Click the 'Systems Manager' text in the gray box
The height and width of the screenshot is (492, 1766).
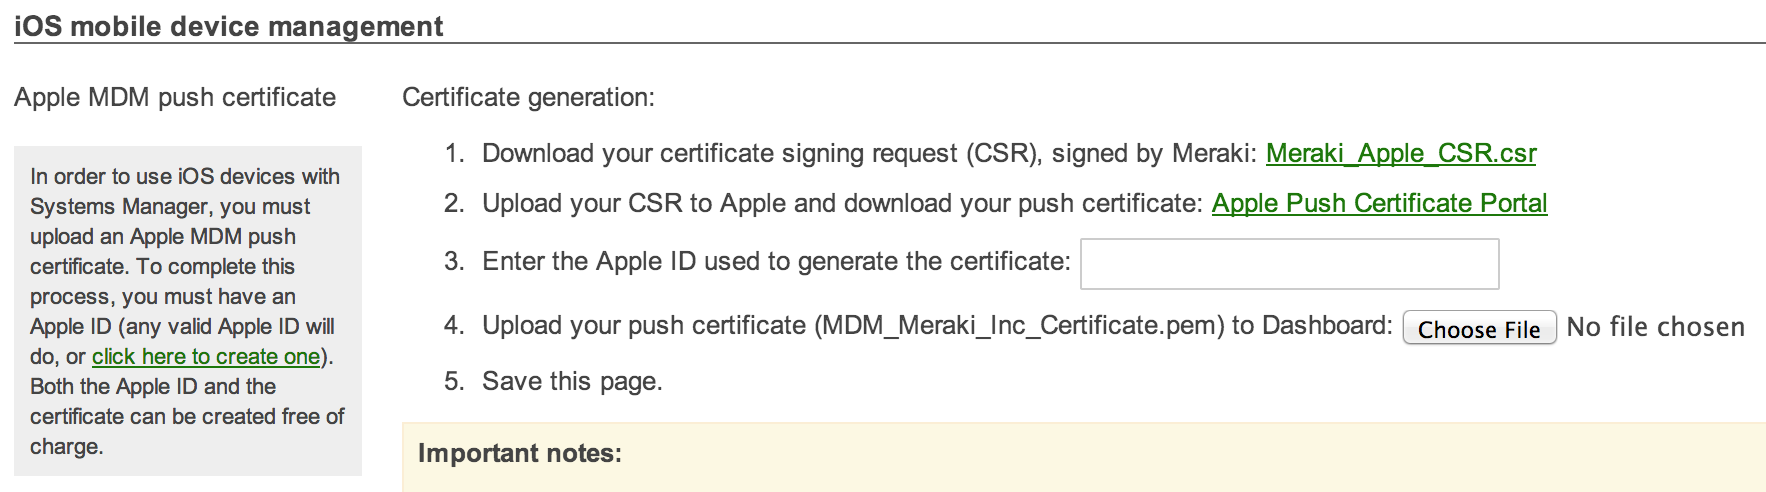pos(119,207)
